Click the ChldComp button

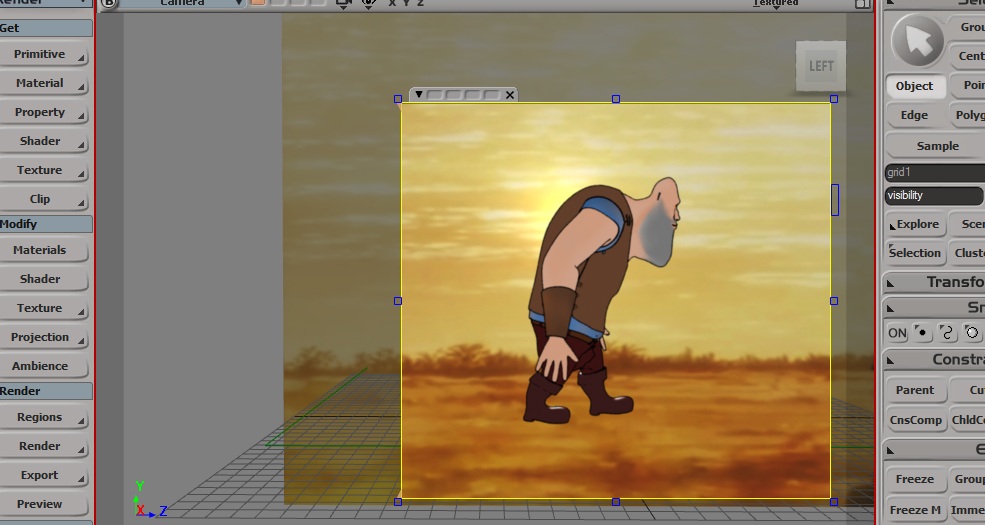click(x=968, y=420)
